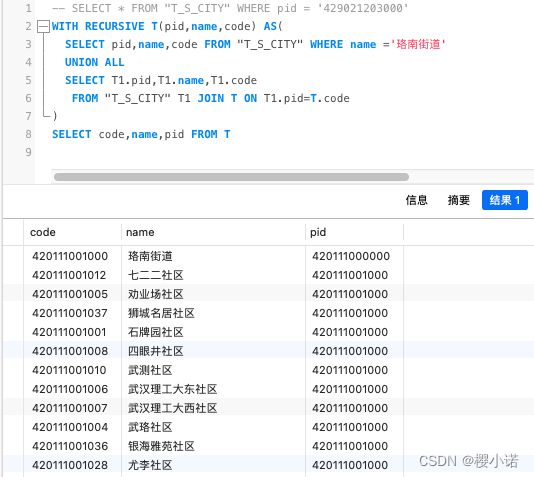Select code cell 420111001037
The height and width of the screenshot is (477, 534).
tap(70, 313)
